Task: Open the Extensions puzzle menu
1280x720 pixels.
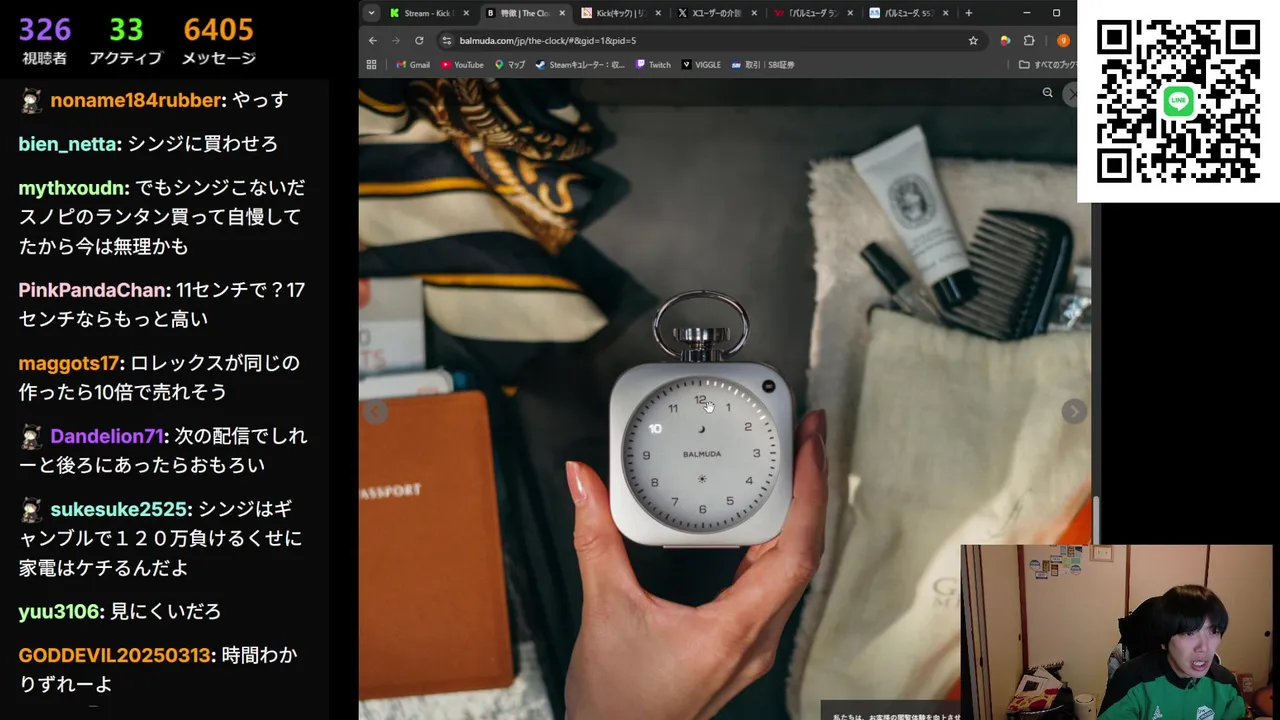Action: [1029, 40]
